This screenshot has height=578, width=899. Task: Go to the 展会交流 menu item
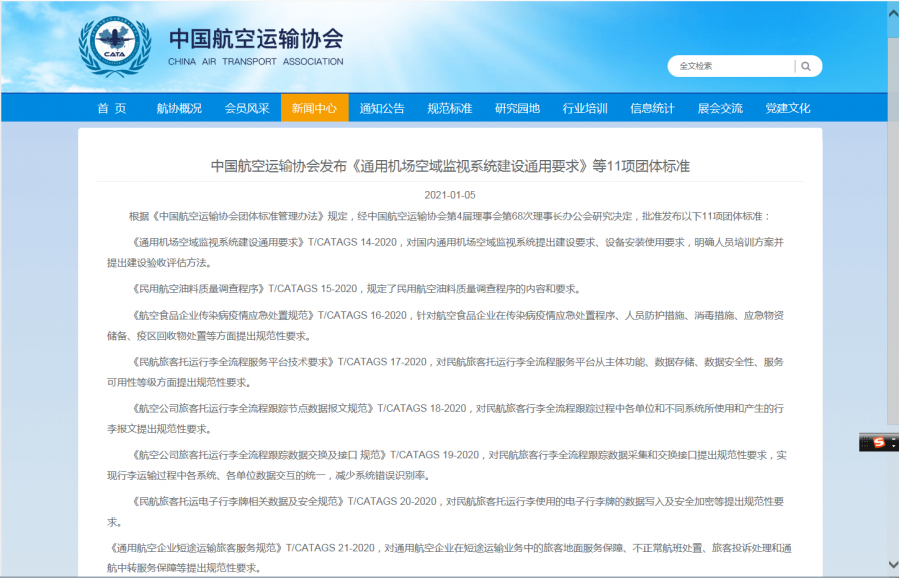720,107
